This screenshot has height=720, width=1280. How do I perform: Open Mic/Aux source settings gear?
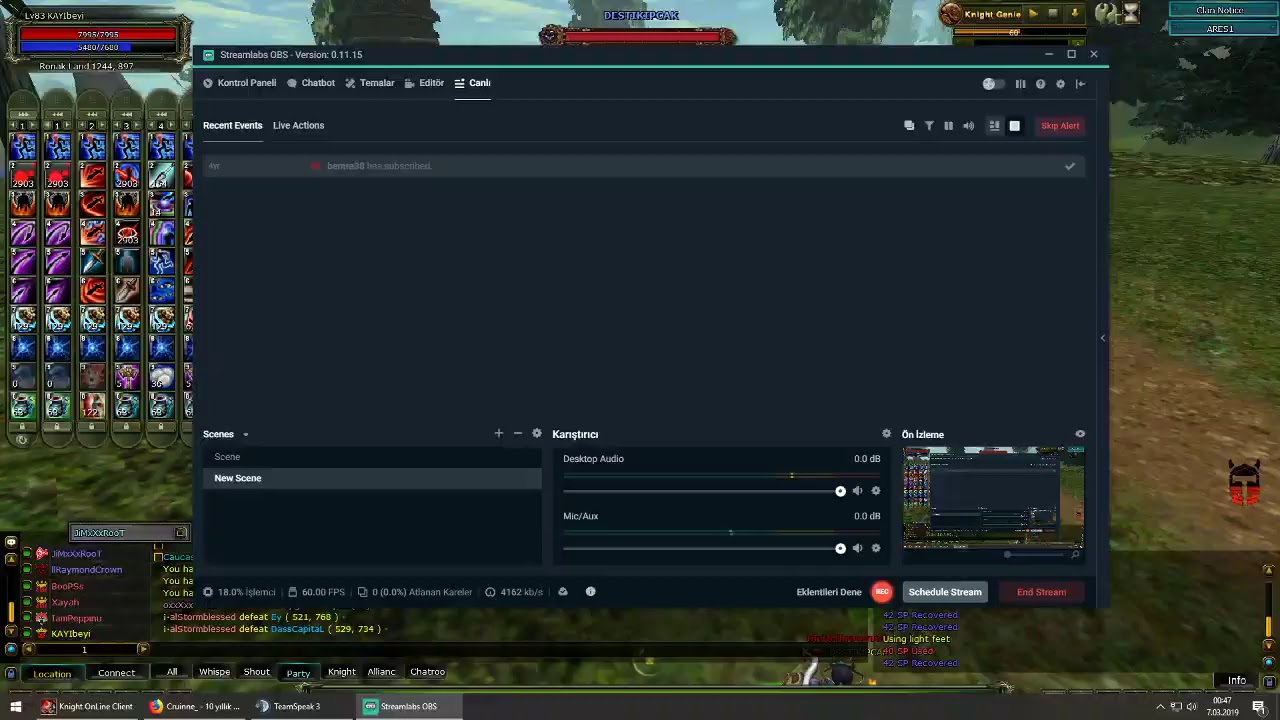[x=876, y=548]
